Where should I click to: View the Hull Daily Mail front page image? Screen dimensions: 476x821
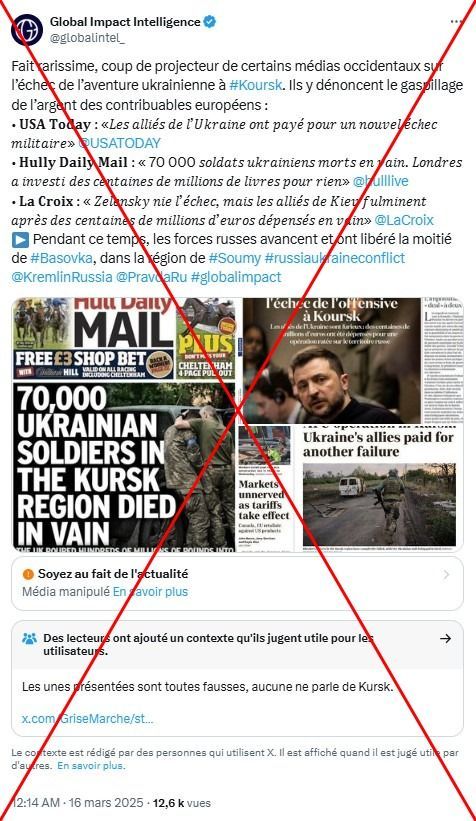point(124,424)
